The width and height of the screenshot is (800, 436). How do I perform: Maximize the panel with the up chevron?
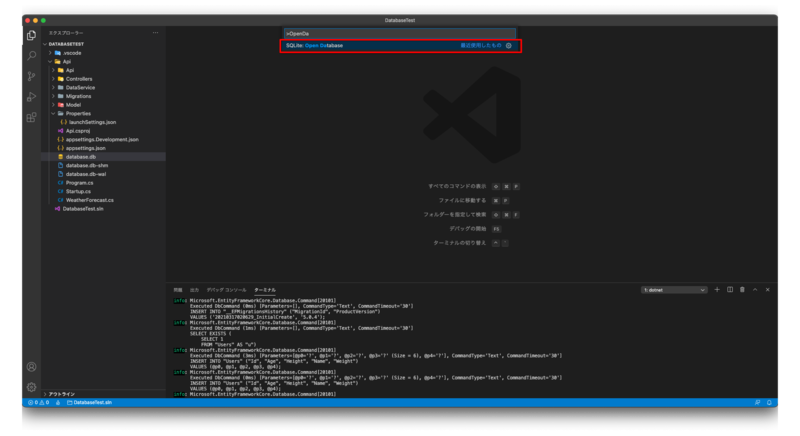pos(755,290)
